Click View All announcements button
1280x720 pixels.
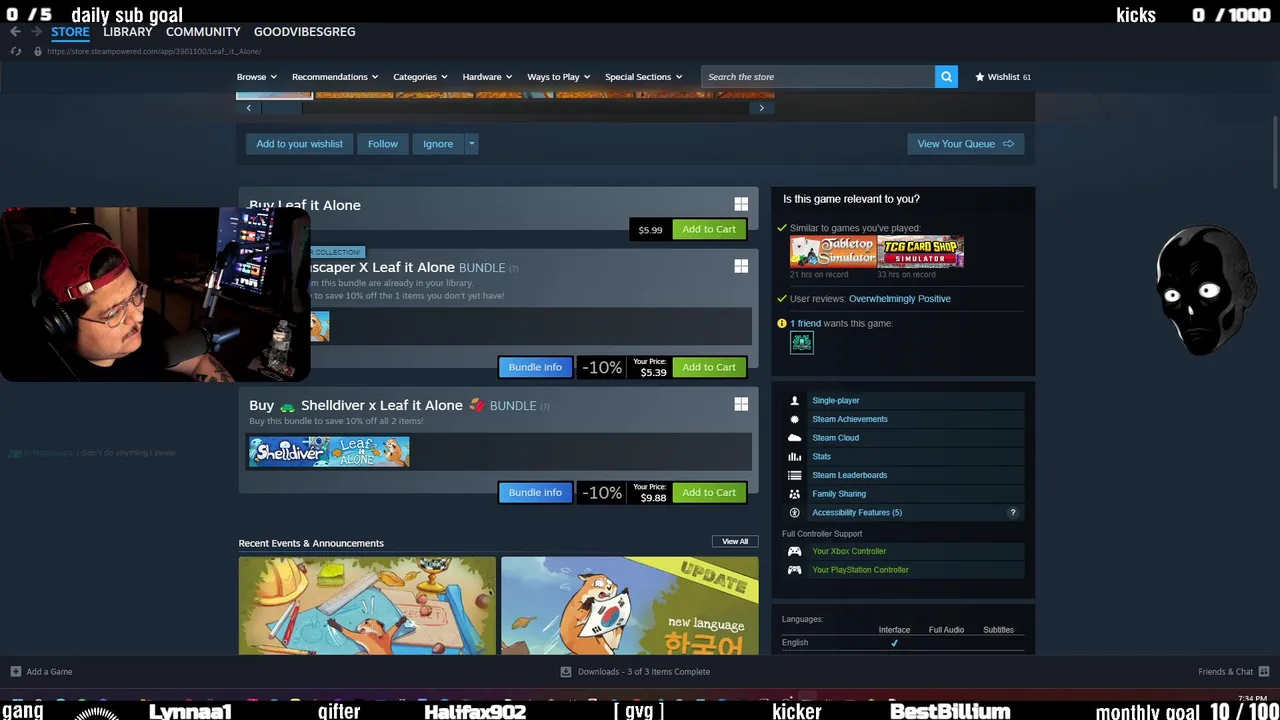pos(735,542)
